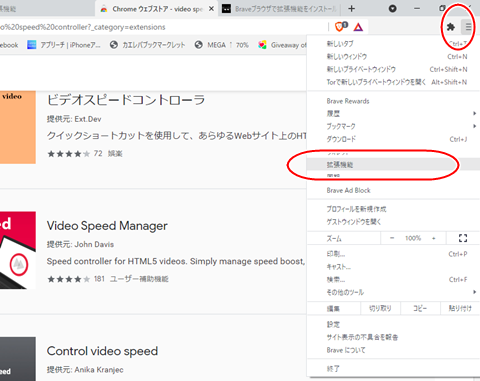Click the Brave拡張機能 tab's dark favicon
Screen dimensions: 480x381
226,9
